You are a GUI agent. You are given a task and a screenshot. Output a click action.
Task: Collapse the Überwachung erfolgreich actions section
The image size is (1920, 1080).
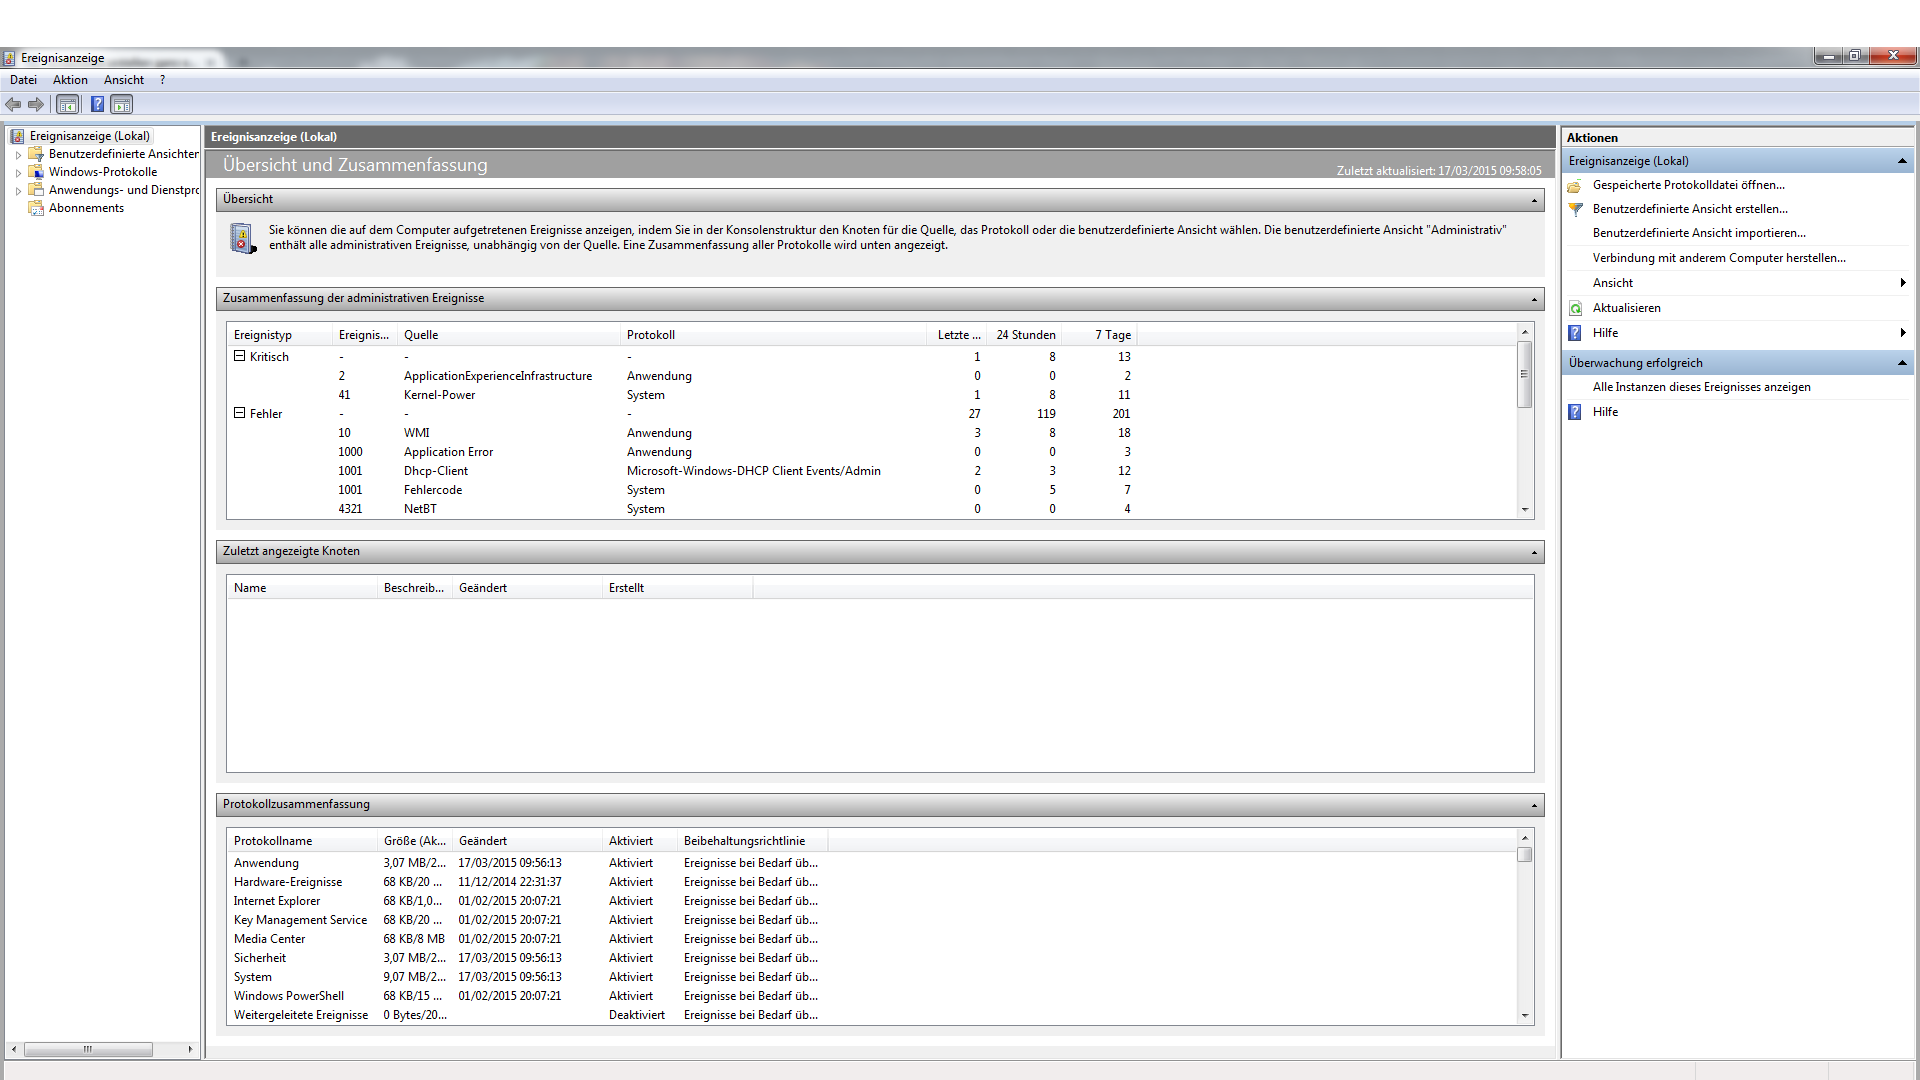pos(1901,363)
